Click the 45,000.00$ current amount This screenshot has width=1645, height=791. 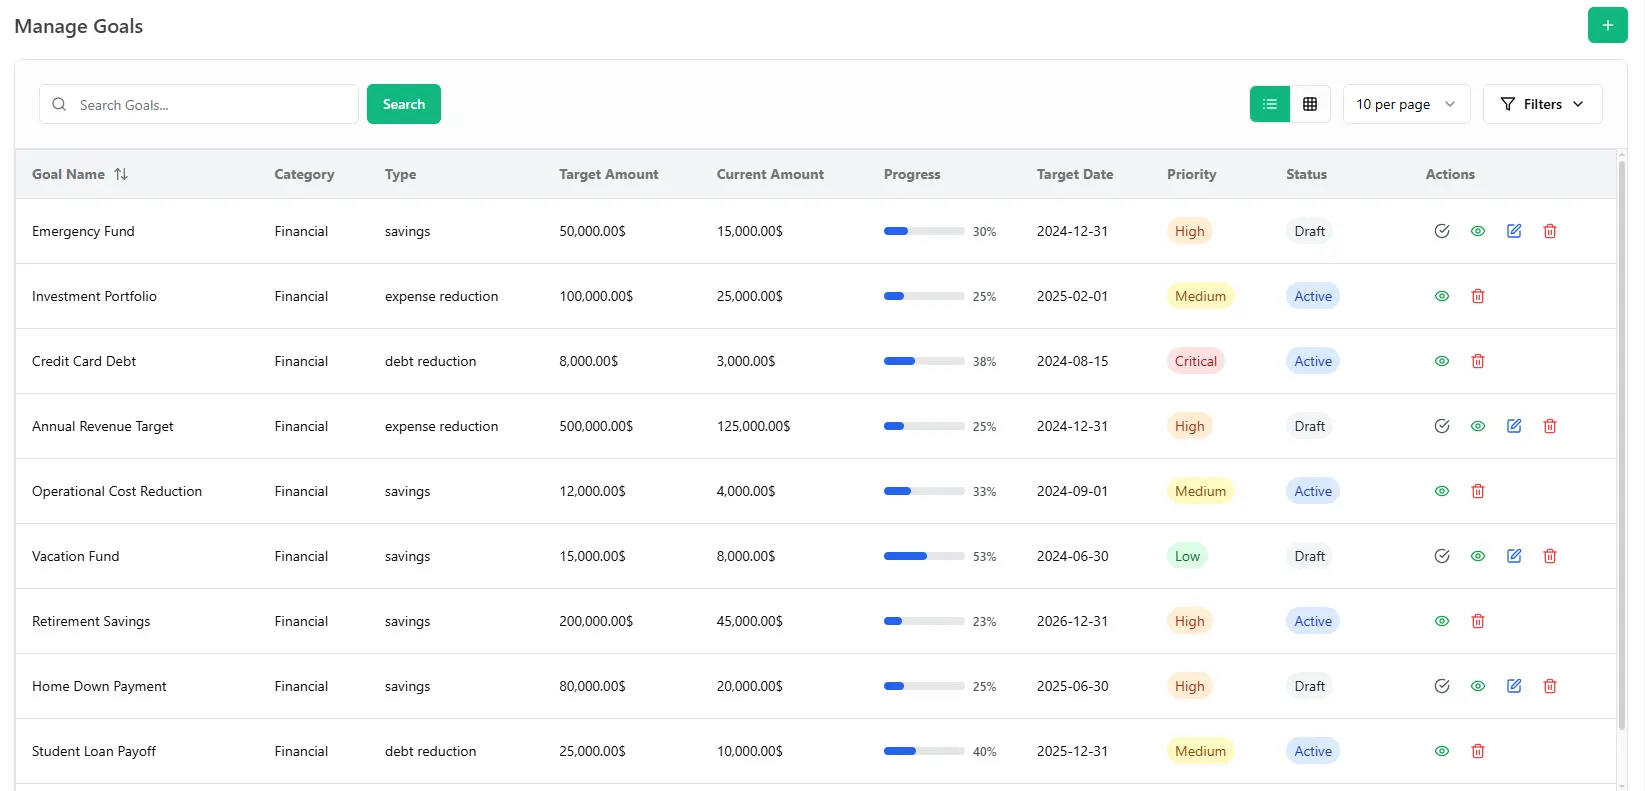pyautogui.click(x=750, y=621)
